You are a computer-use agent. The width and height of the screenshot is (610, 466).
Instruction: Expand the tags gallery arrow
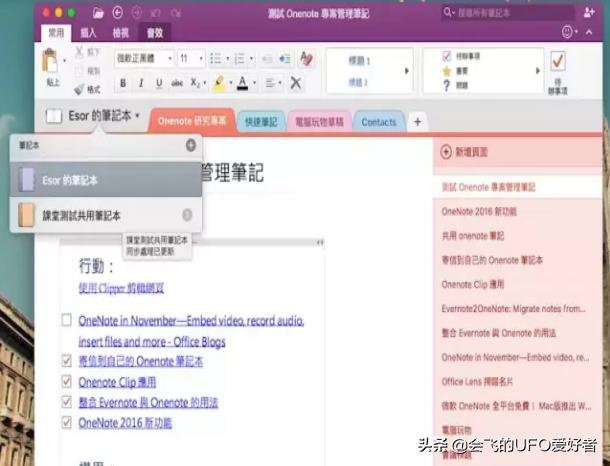(x=538, y=71)
